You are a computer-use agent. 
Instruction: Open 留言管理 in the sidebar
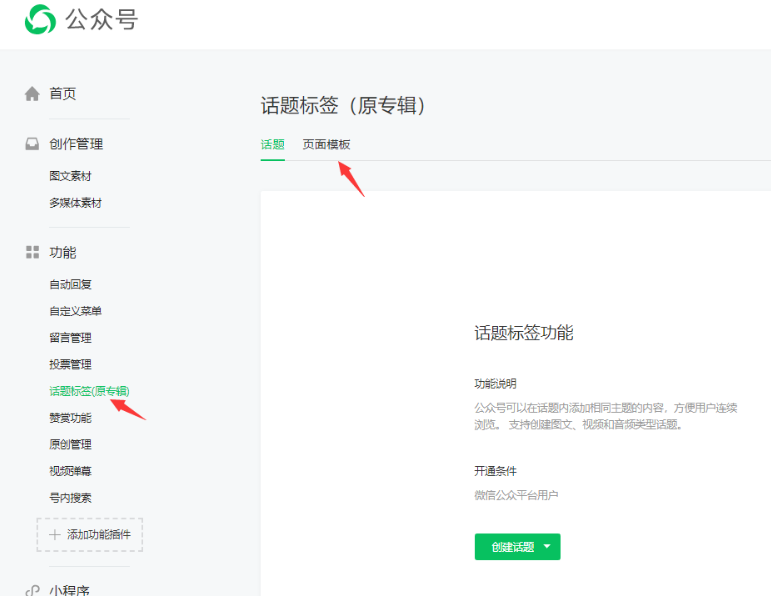pyautogui.click(x=70, y=338)
